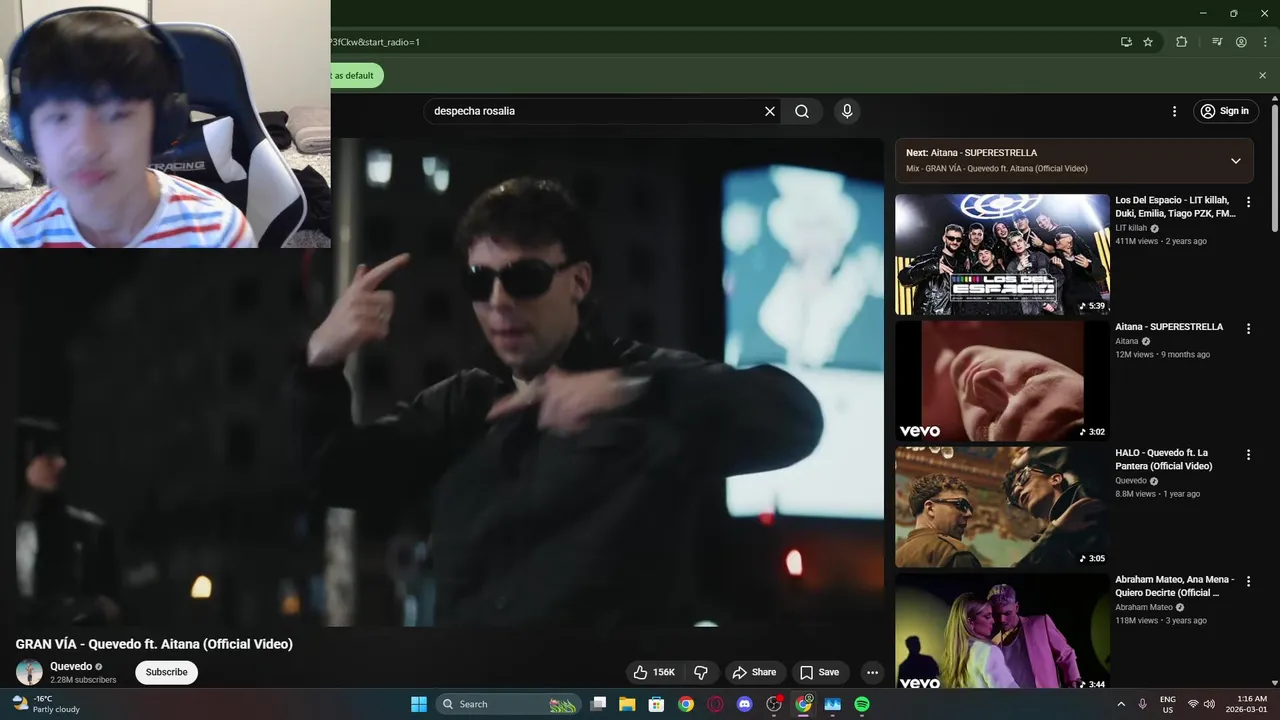The image size is (1280, 720).
Task: Open Spotify from taskbar
Action: pos(862,704)
